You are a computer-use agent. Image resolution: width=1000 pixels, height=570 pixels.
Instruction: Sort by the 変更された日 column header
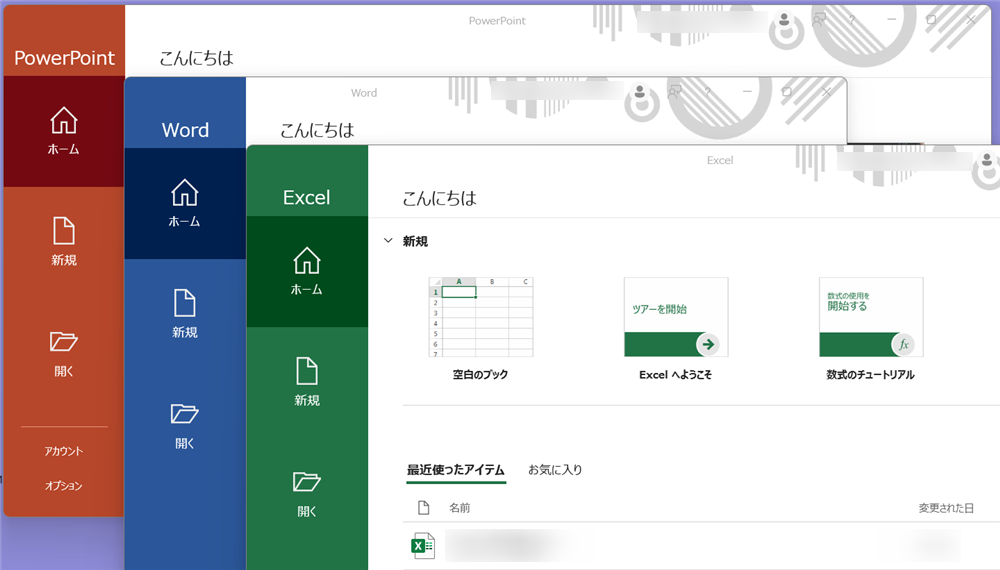(x=946, y=508)
